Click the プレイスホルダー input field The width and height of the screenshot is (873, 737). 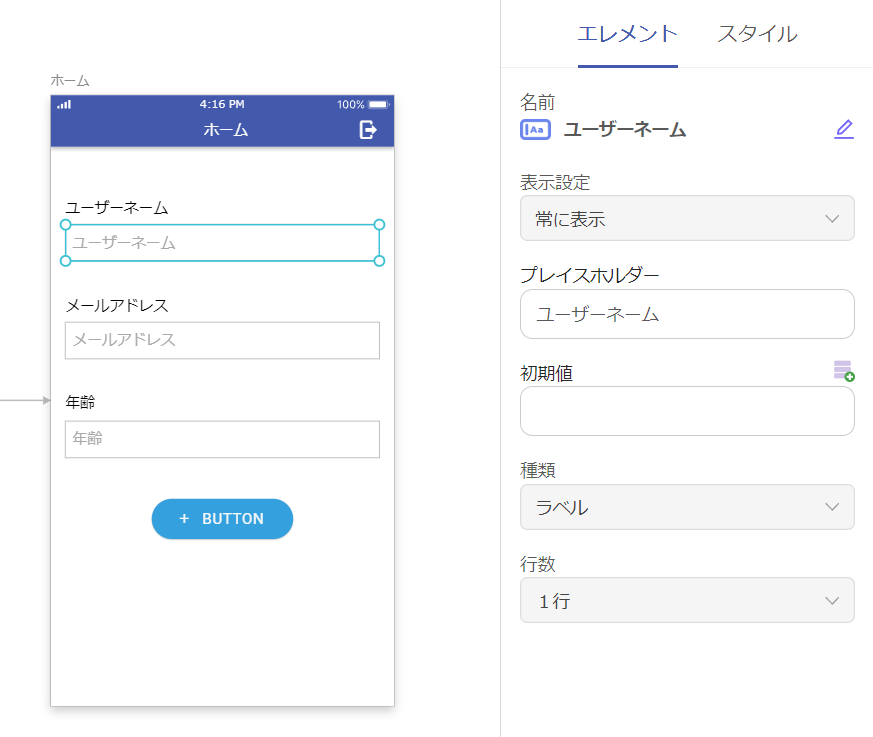[687, 314]
